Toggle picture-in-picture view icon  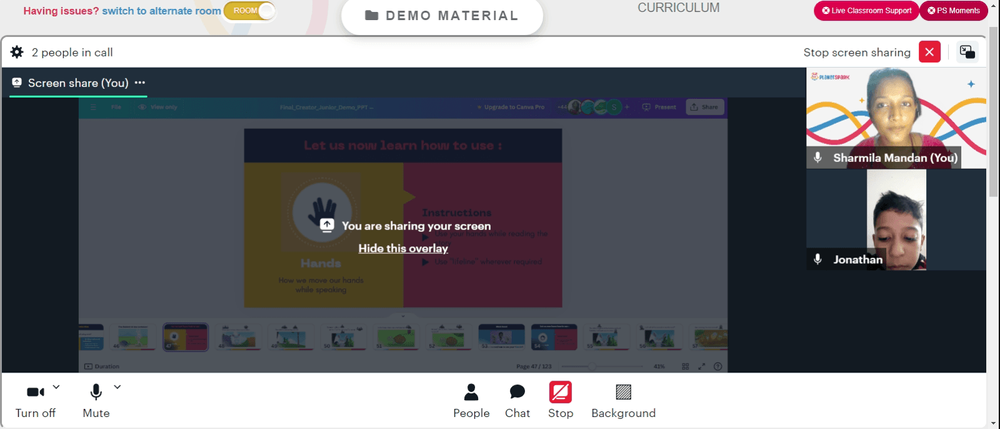click(967, 52)
